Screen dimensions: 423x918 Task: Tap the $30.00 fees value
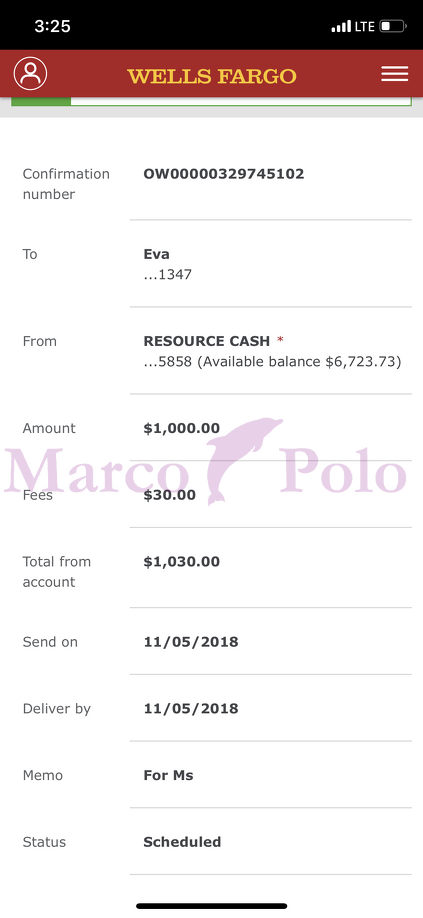point(170,495)
